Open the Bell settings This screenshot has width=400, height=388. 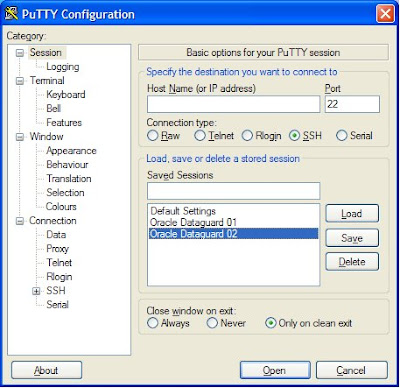coord(53,108)
